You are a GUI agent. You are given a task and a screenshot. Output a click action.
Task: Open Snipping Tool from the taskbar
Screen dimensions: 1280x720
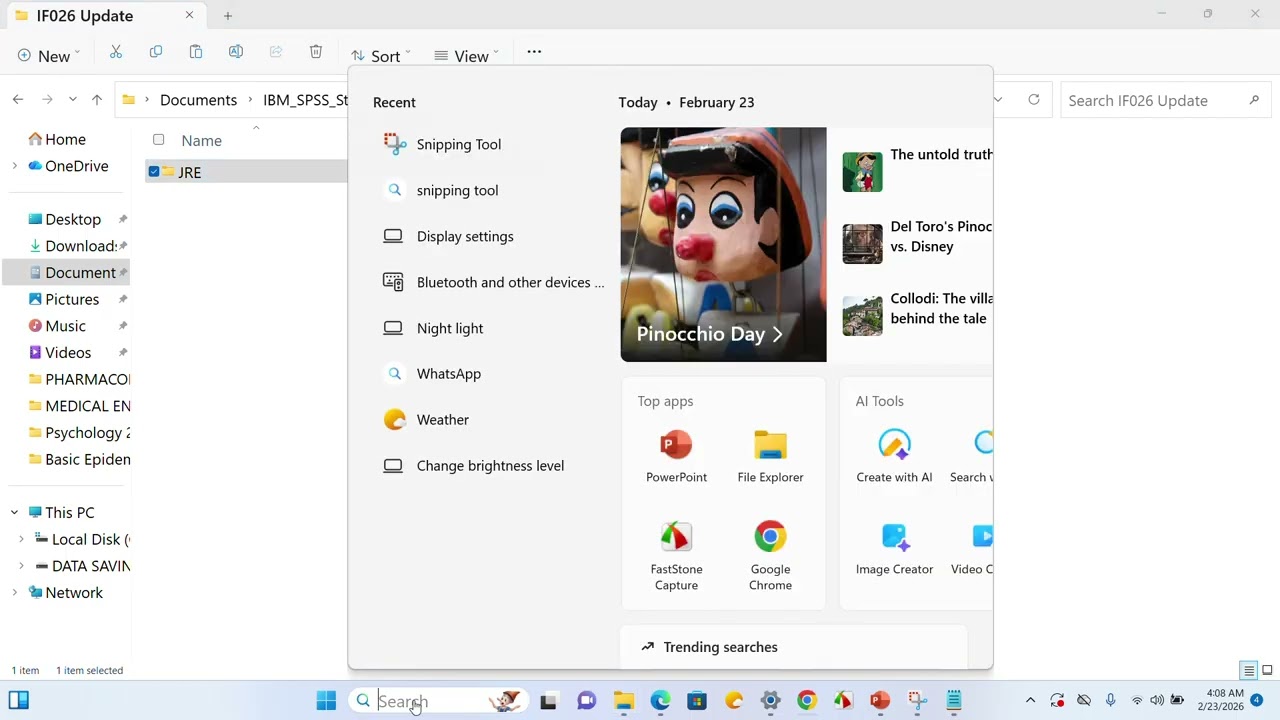(x=917, y=701)
